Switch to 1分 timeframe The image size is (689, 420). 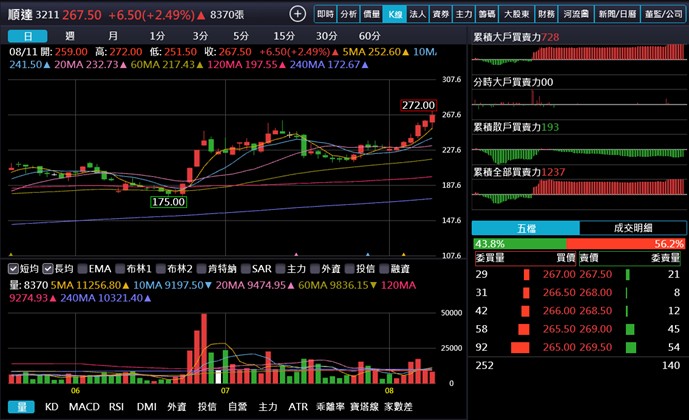(157, 36)
